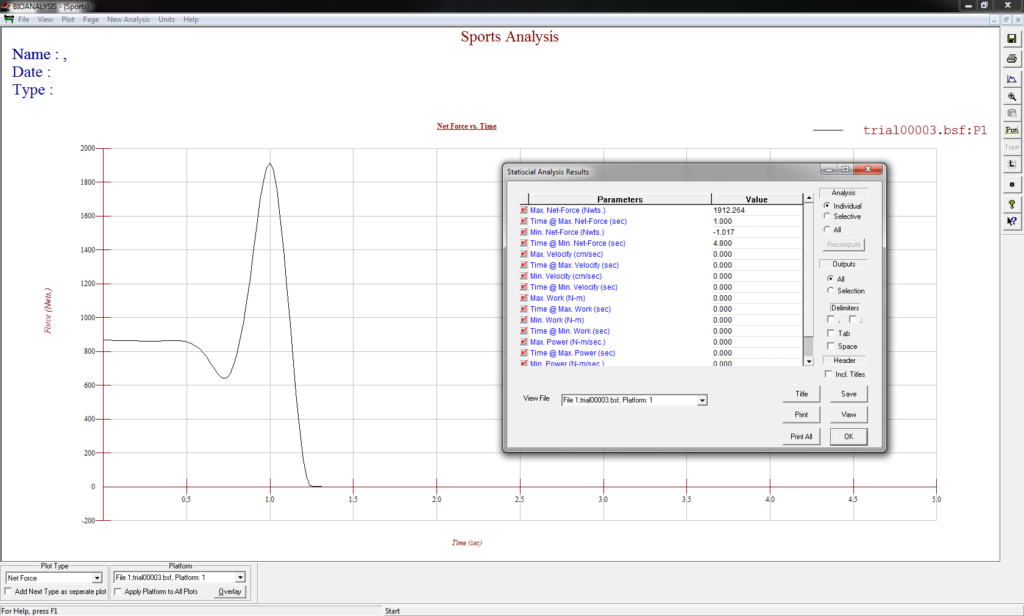Open the Platform dropdown in bottom panel
The image size is (1024, 616).
(x=240, y=578)
